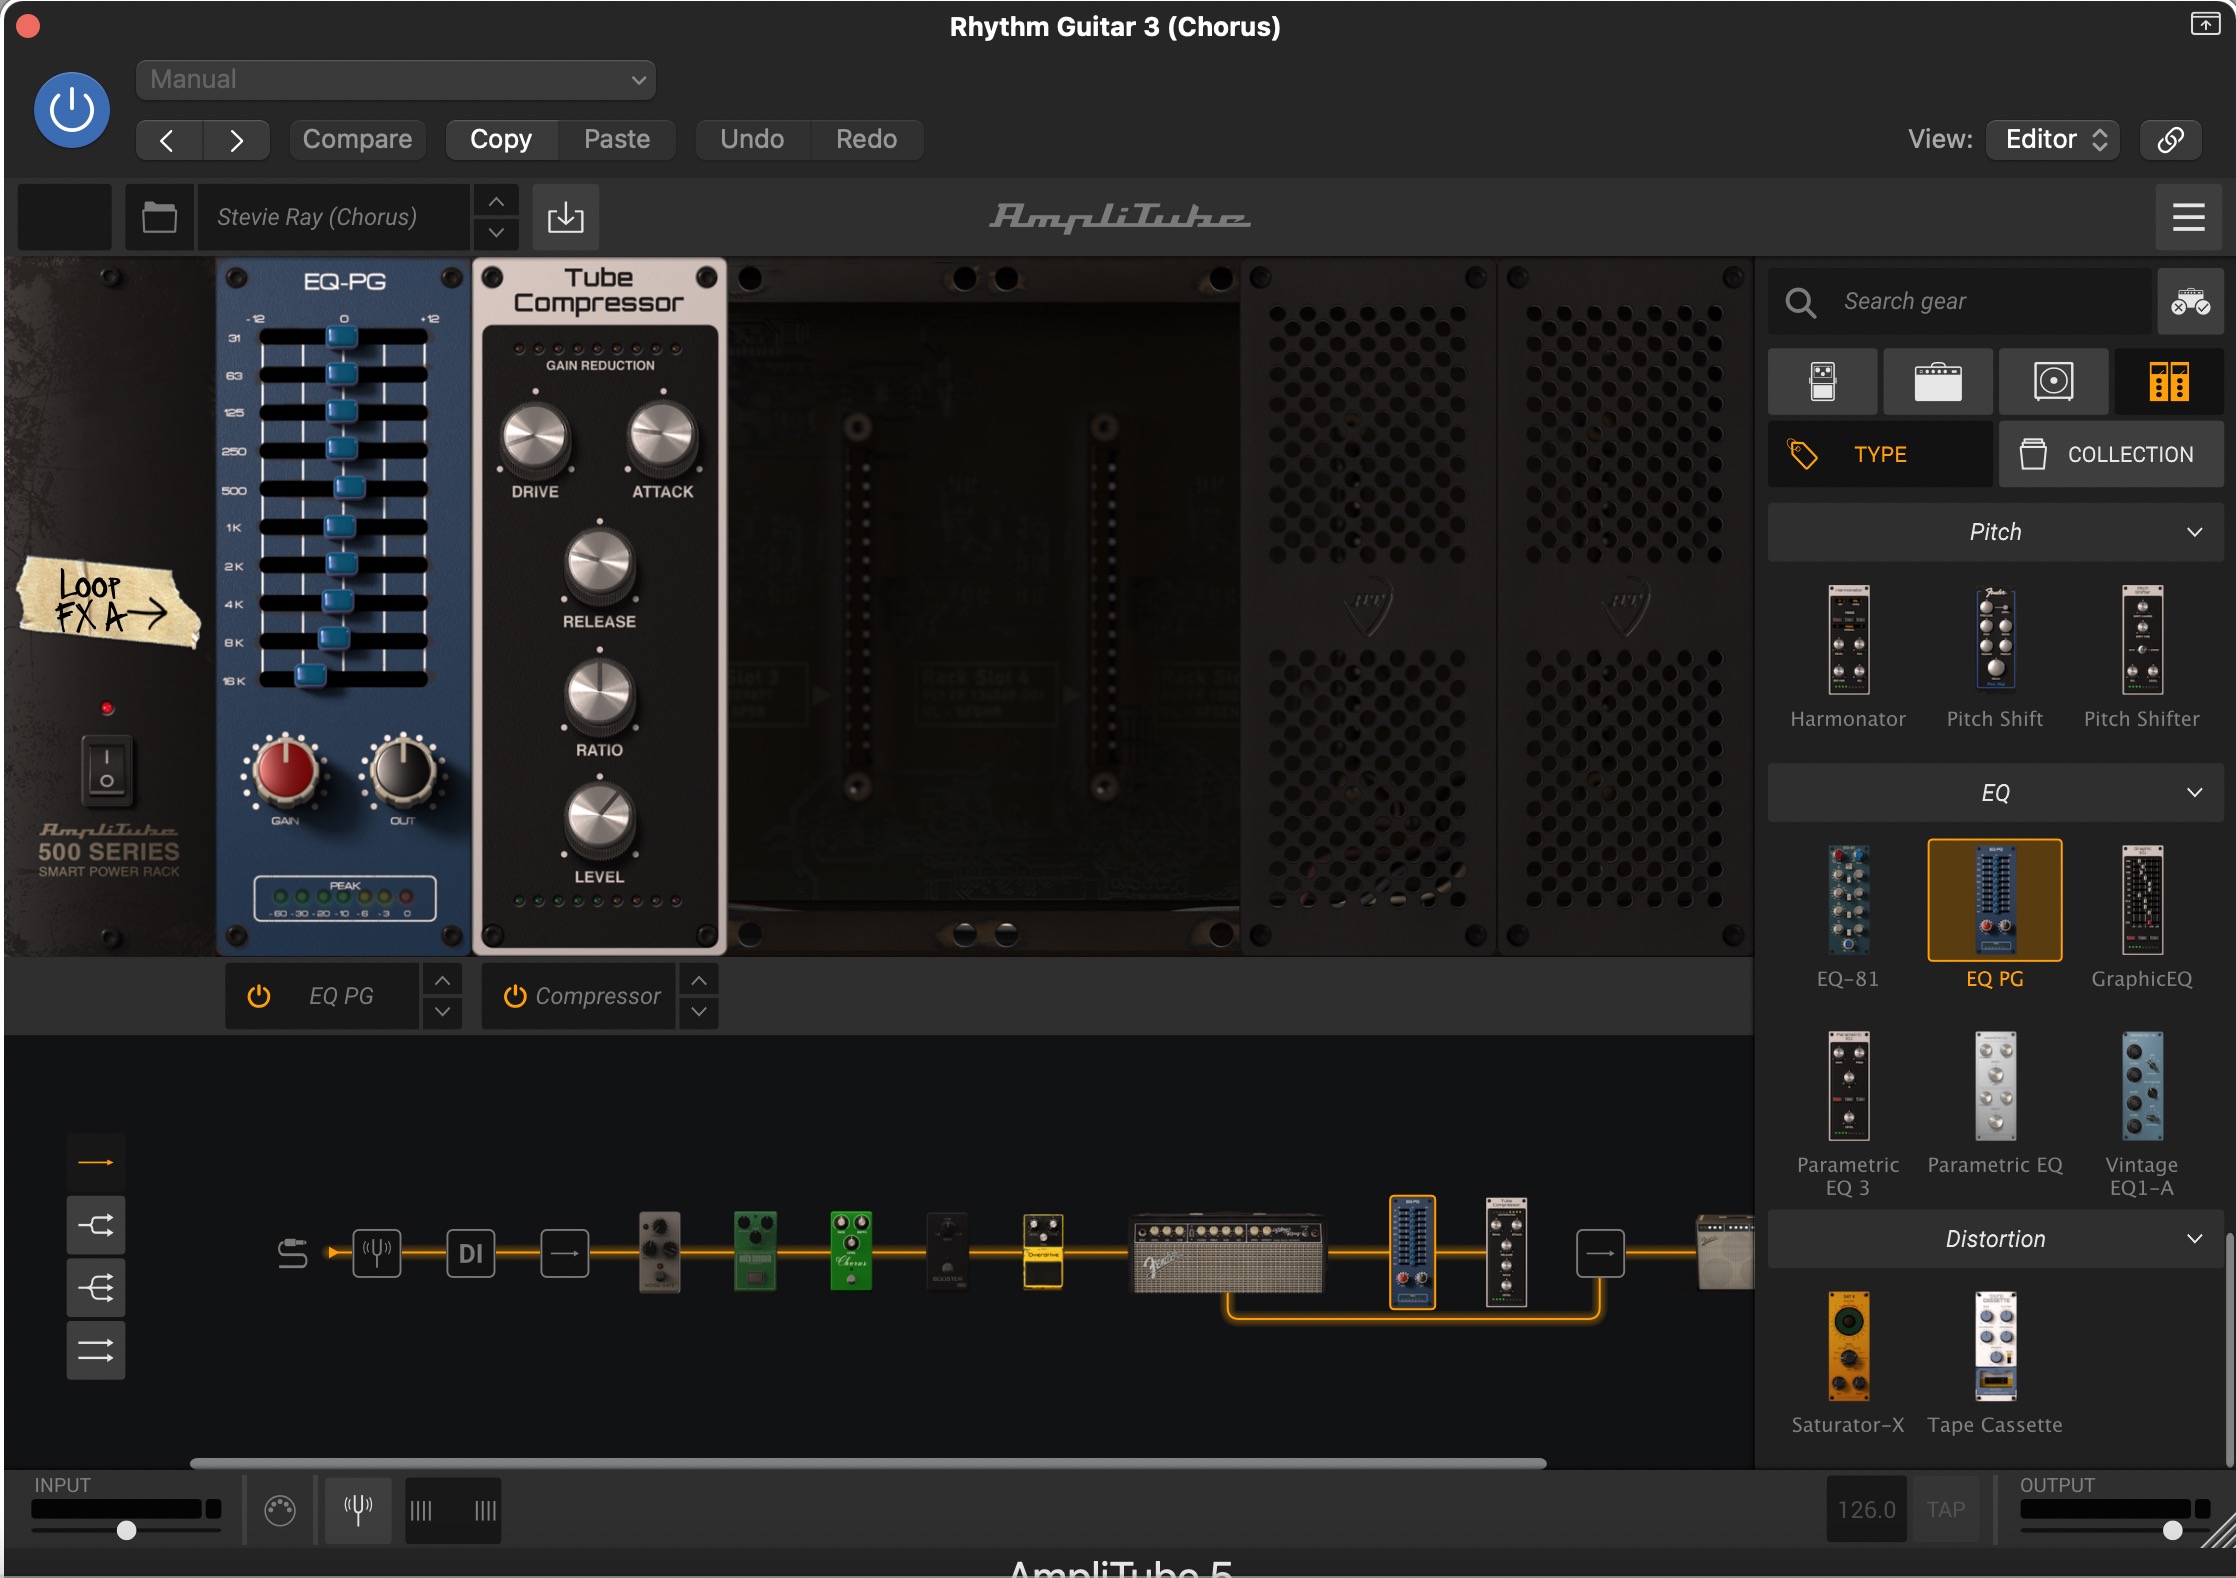The image size is (2236, 1578).
Task: Open the Manual preset dropdown
Action: (396, 80)
